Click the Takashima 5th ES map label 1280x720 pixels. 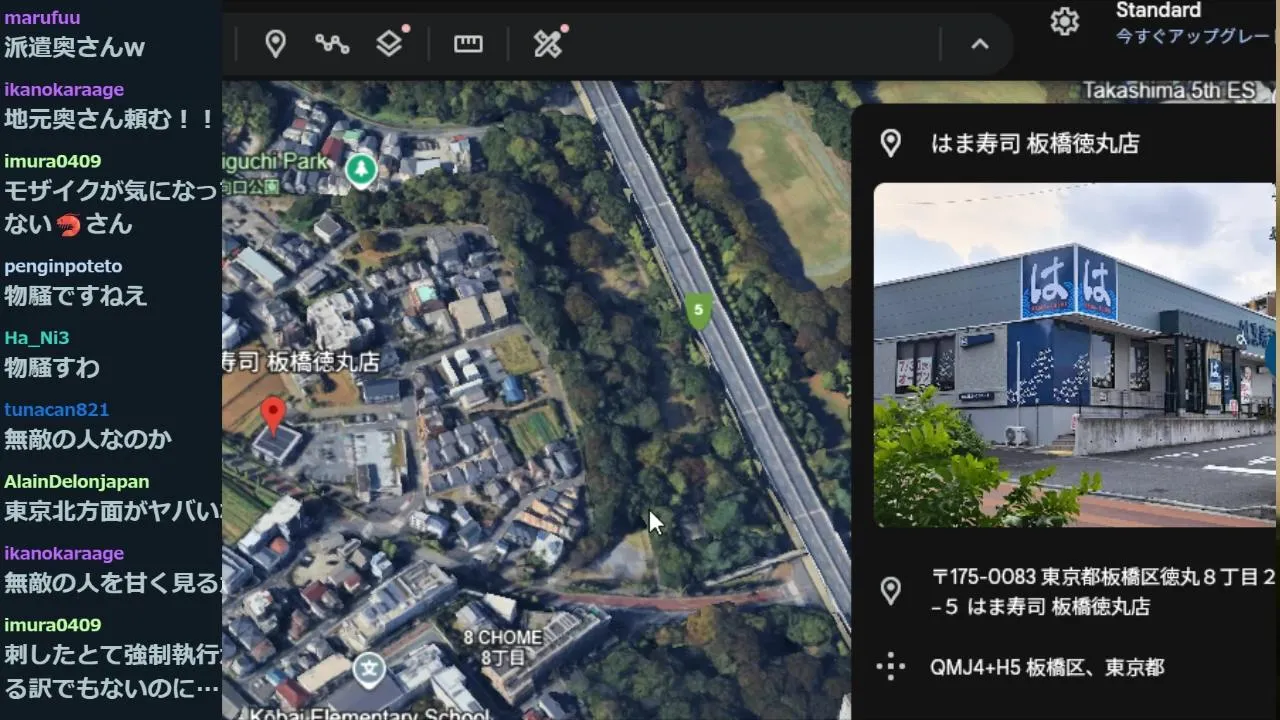click(x=1170, y=91)
